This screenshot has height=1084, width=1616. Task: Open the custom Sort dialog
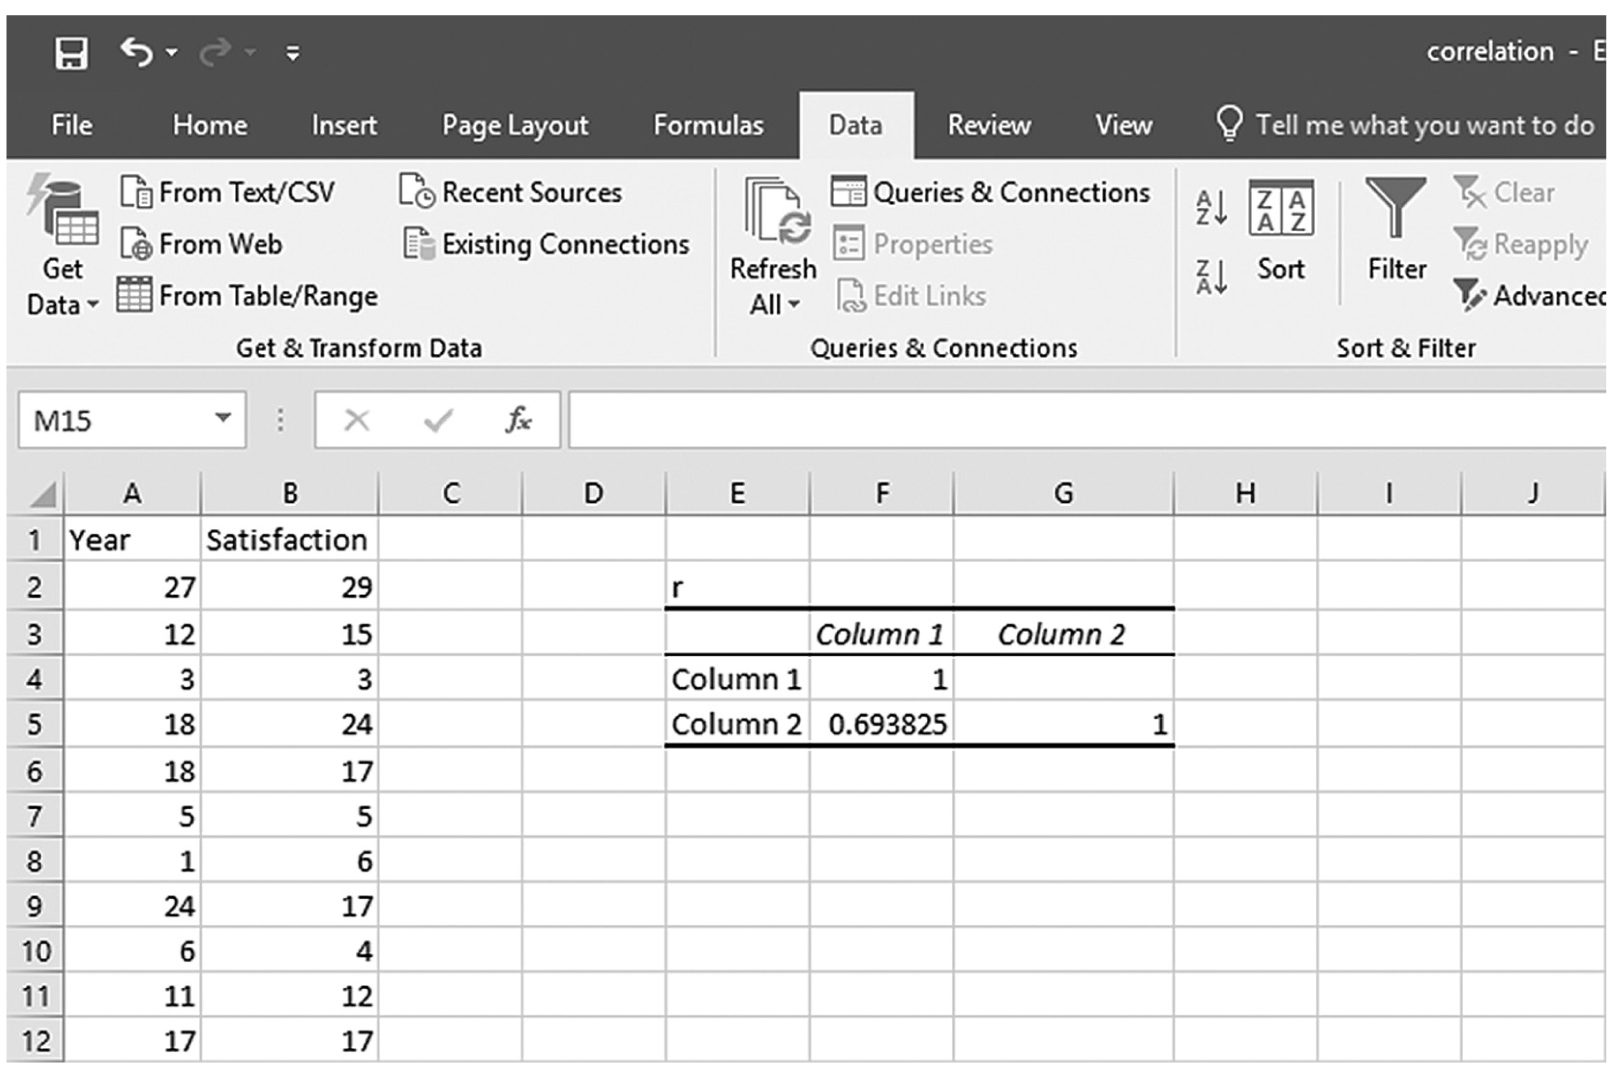click(x=1281, y=232)
